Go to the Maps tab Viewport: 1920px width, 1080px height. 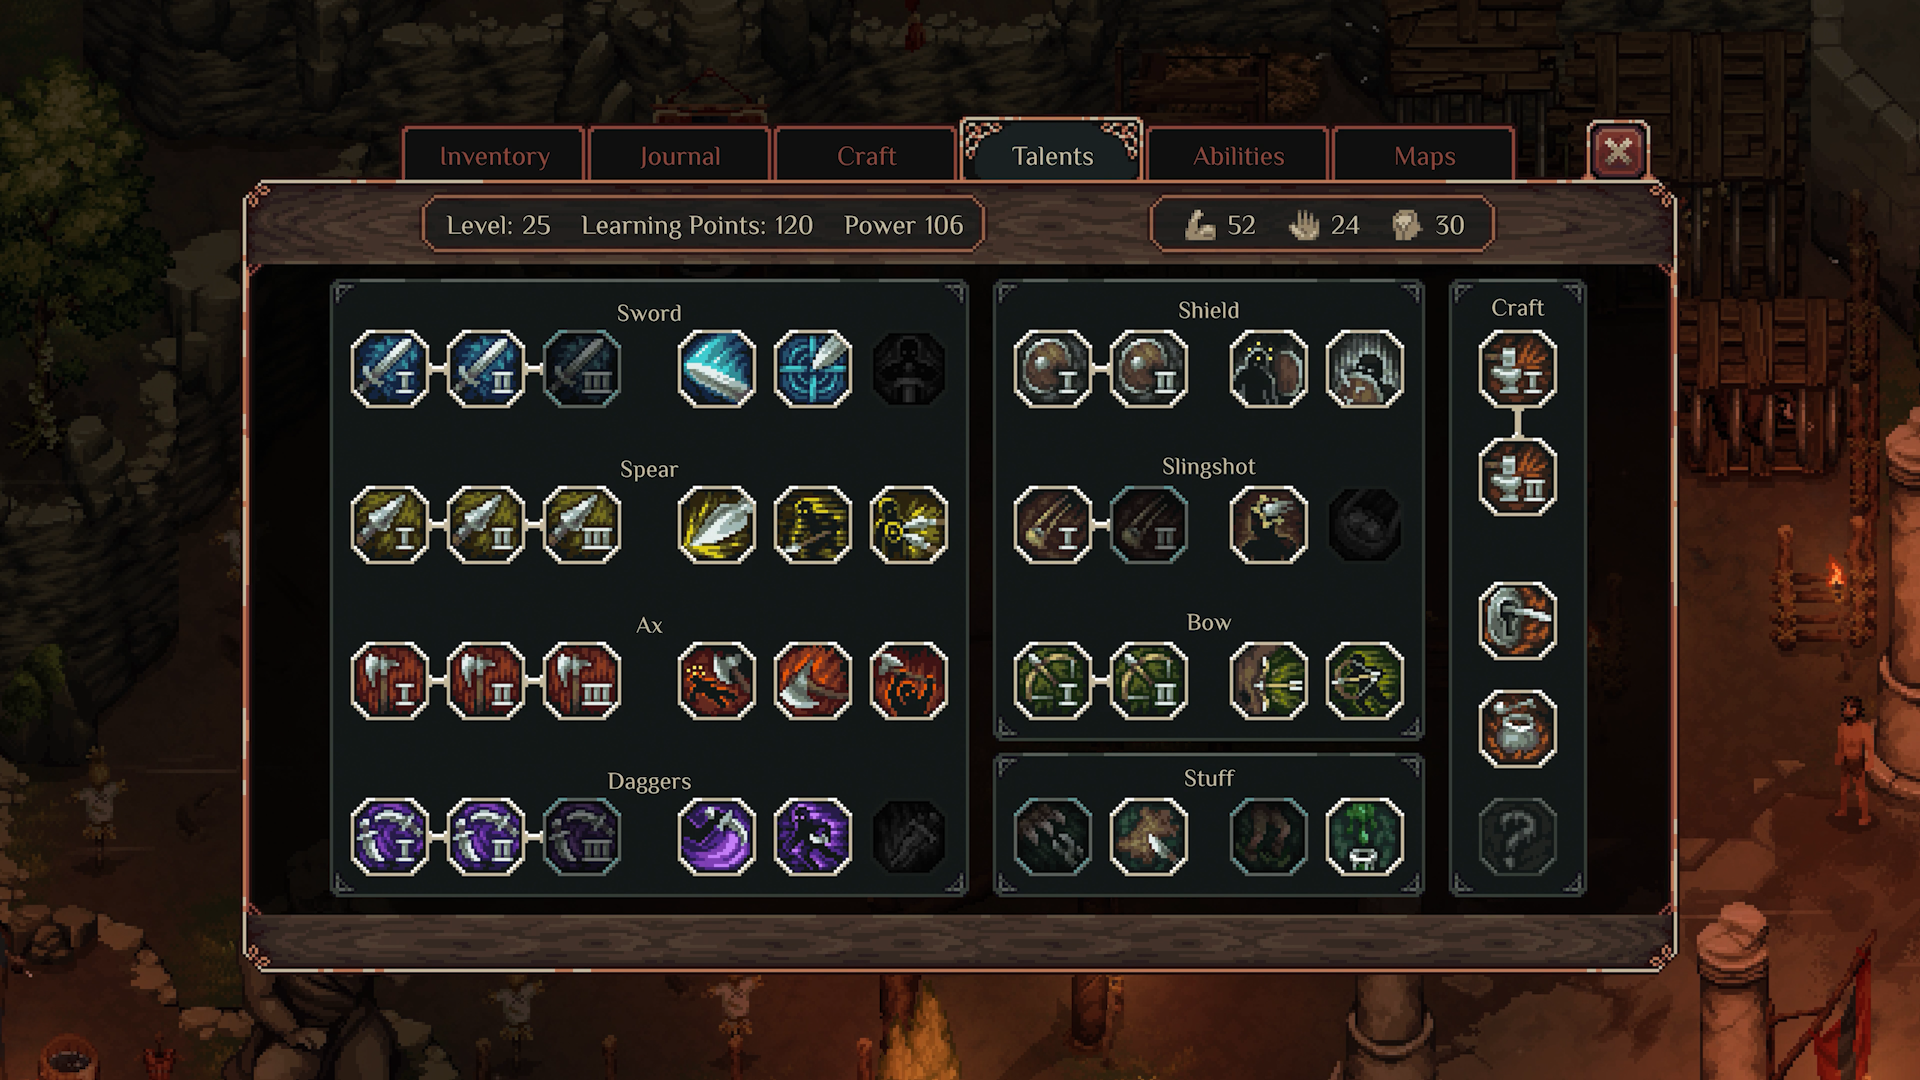pyautogui.click(x=1424, y=155)
